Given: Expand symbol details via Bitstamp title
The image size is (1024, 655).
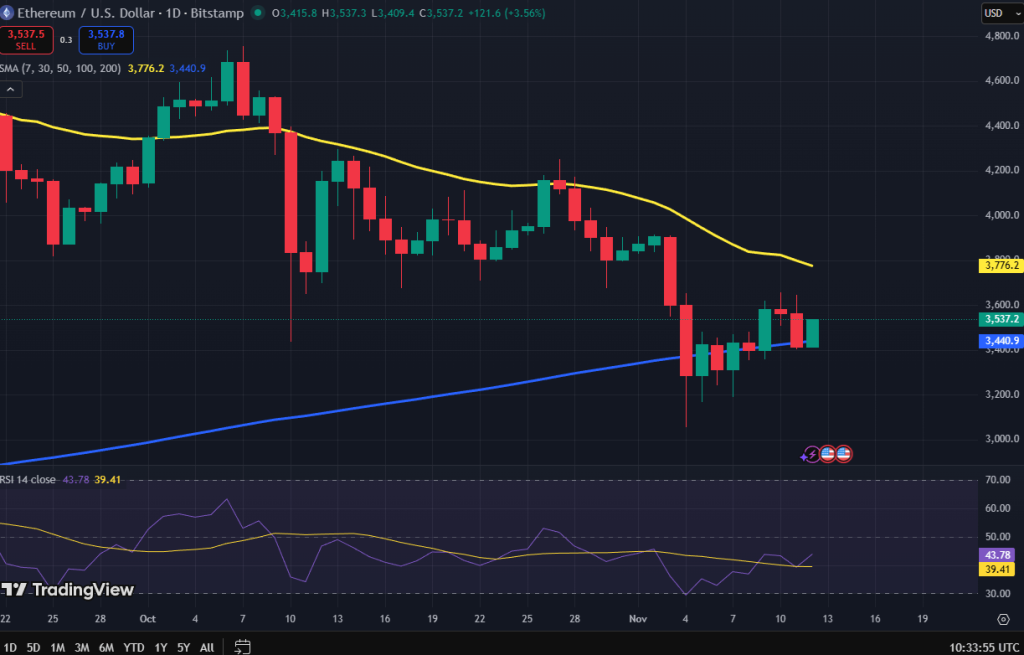Looking at the screenshot, I should (x=217, y=13).
